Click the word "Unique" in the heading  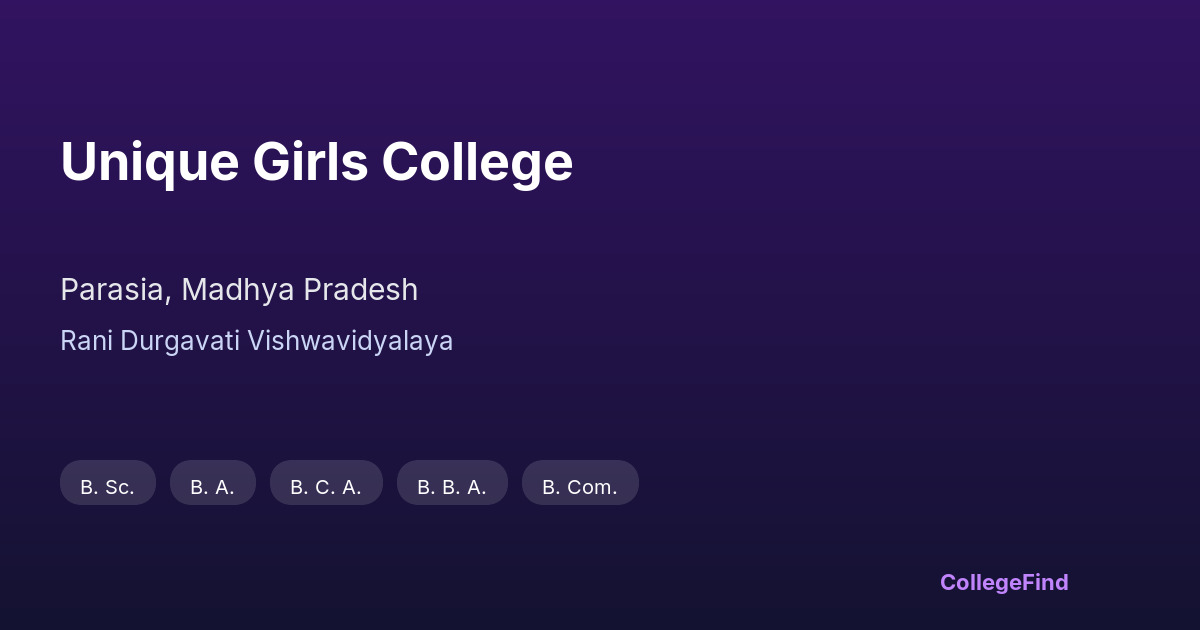click(150, 162)
